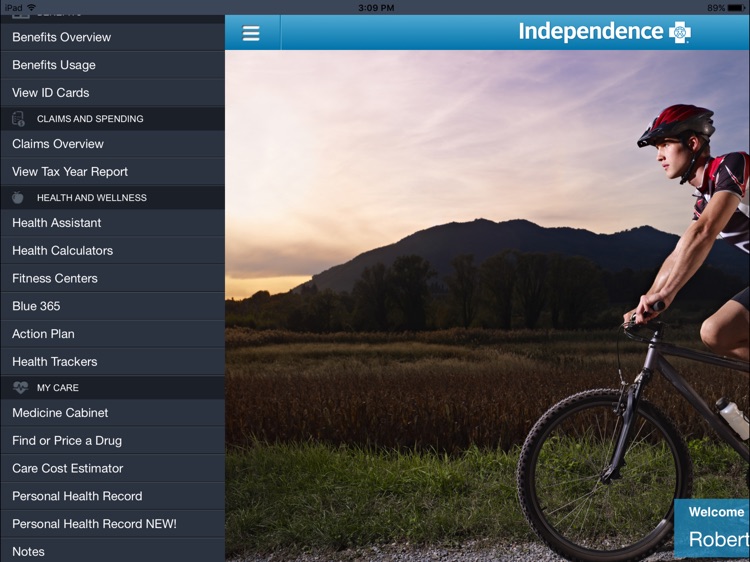Tap the hamburger menu icon

tap(251, 33)
